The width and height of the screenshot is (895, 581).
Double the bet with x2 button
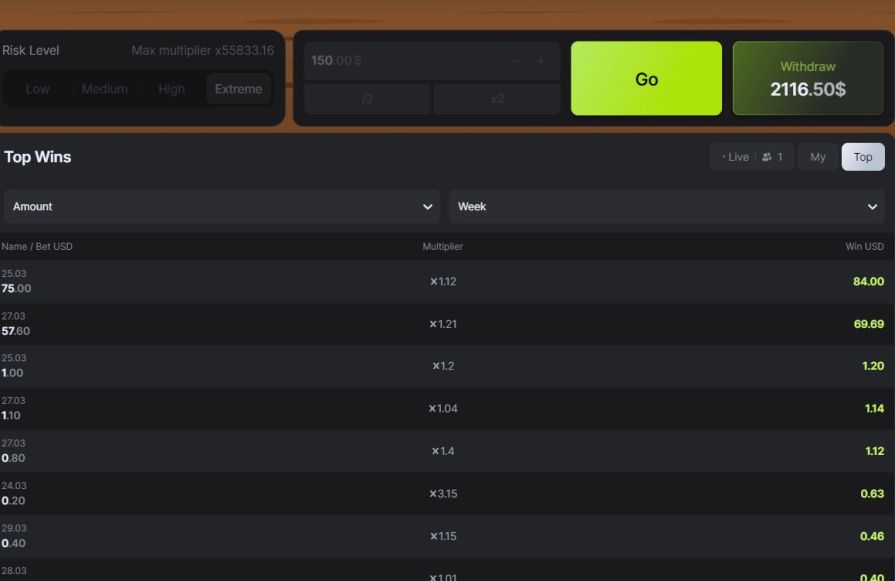[x=497, y=99]
